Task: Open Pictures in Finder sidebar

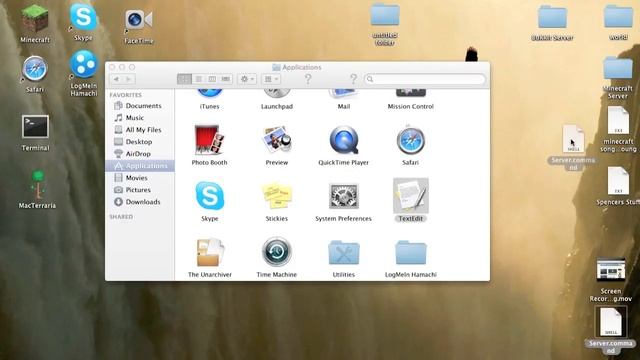Action: pos(140,190)
